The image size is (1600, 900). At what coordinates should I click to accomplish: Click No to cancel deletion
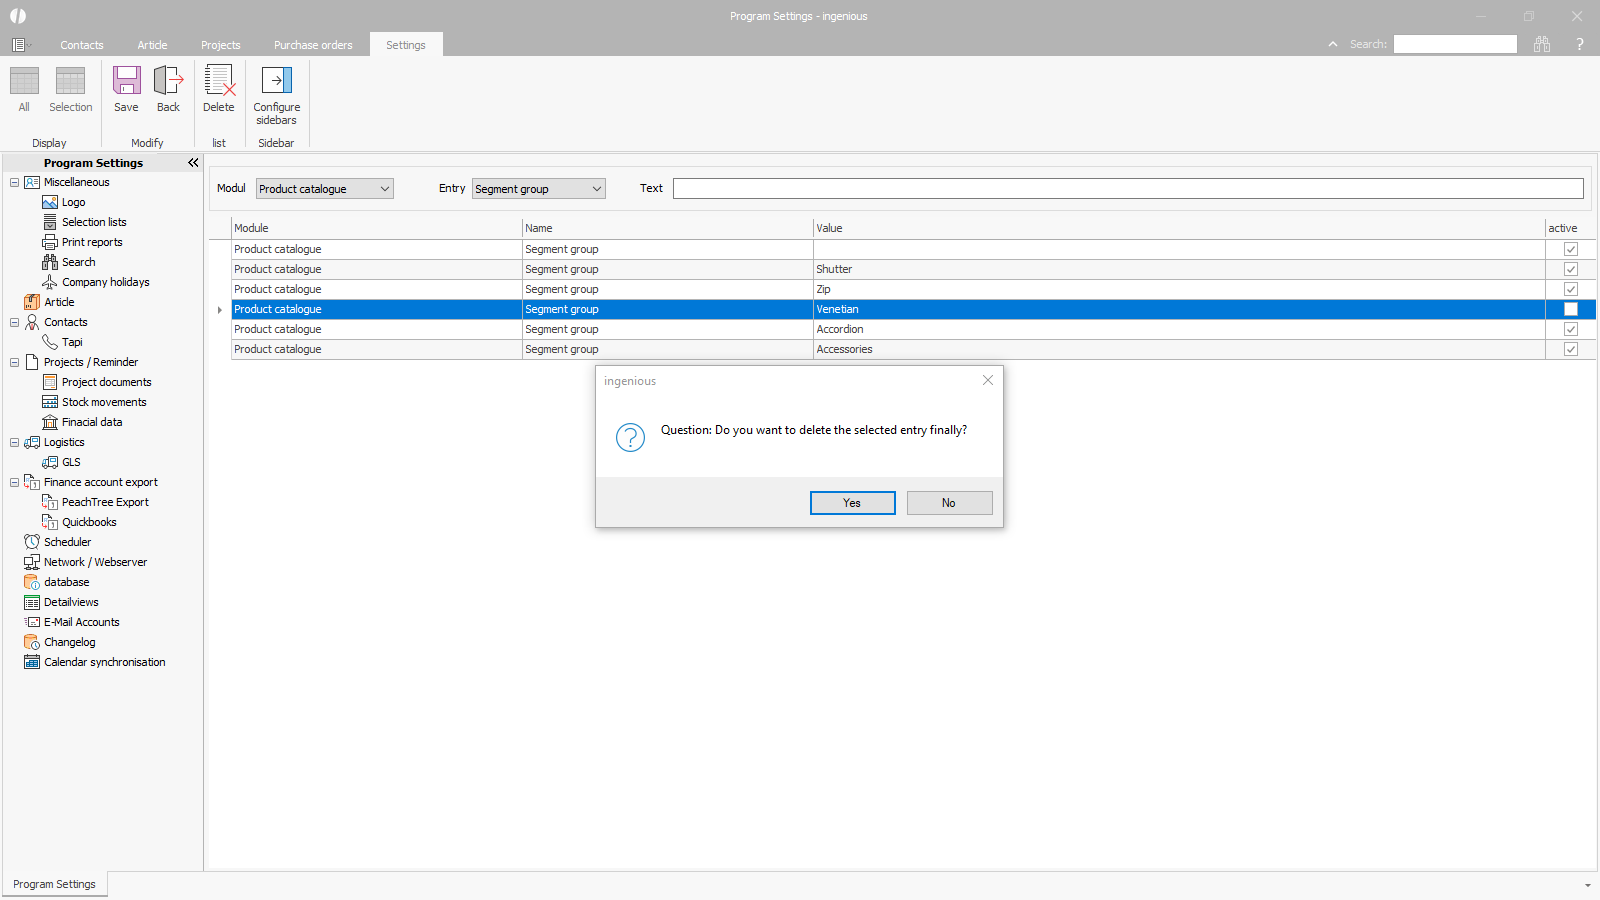tap(949, 503)
